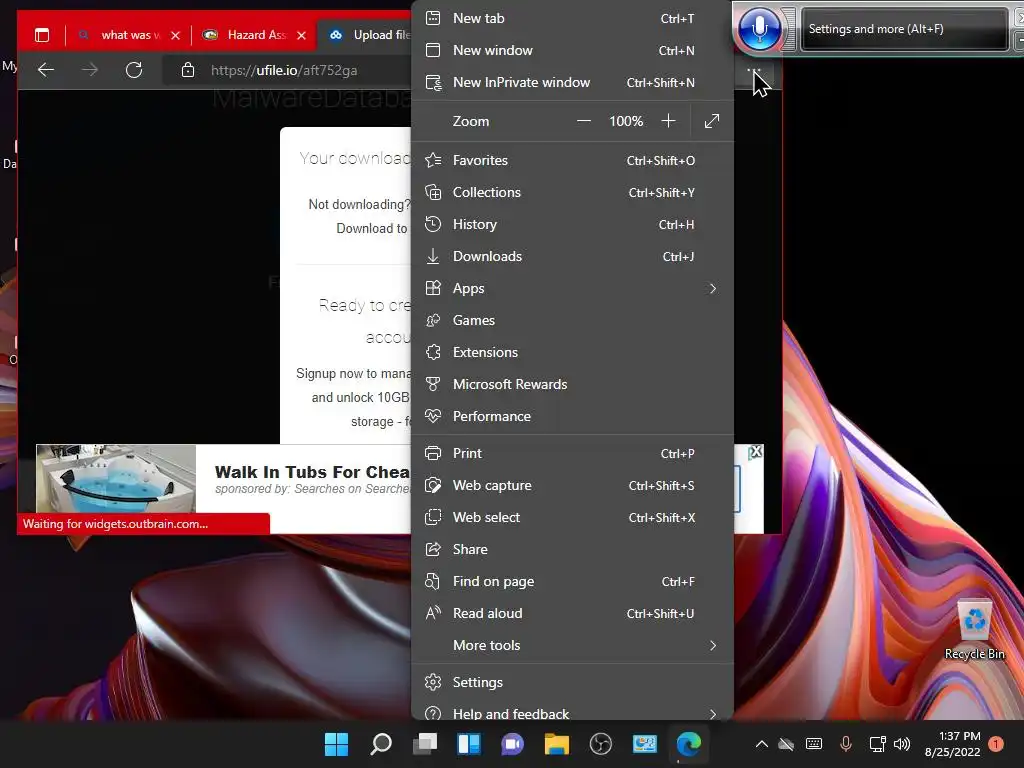Viewport: 1024px width, 768px height.
Task: Expand the More tools submenu
Action: [x=572, y=645]
